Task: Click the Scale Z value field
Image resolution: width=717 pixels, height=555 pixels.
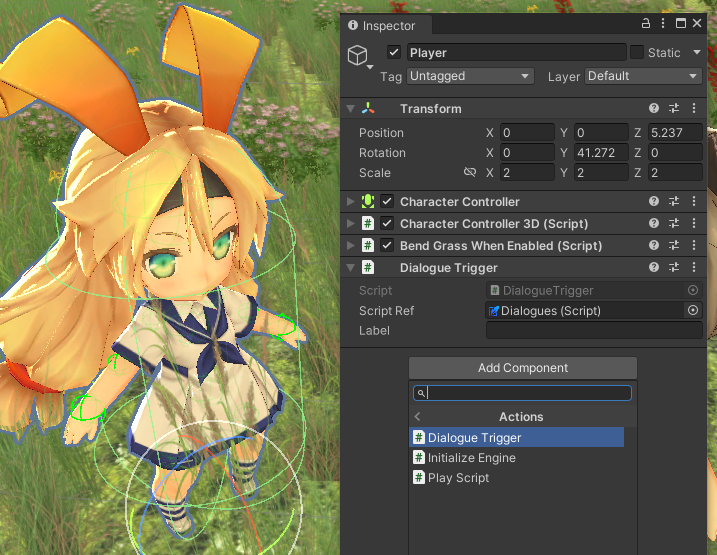Action: click(x=675, y=173)
